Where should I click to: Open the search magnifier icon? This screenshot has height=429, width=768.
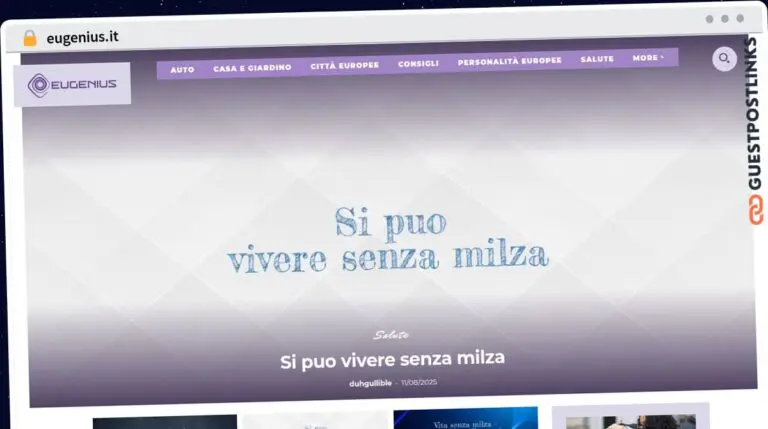point(724,59)
